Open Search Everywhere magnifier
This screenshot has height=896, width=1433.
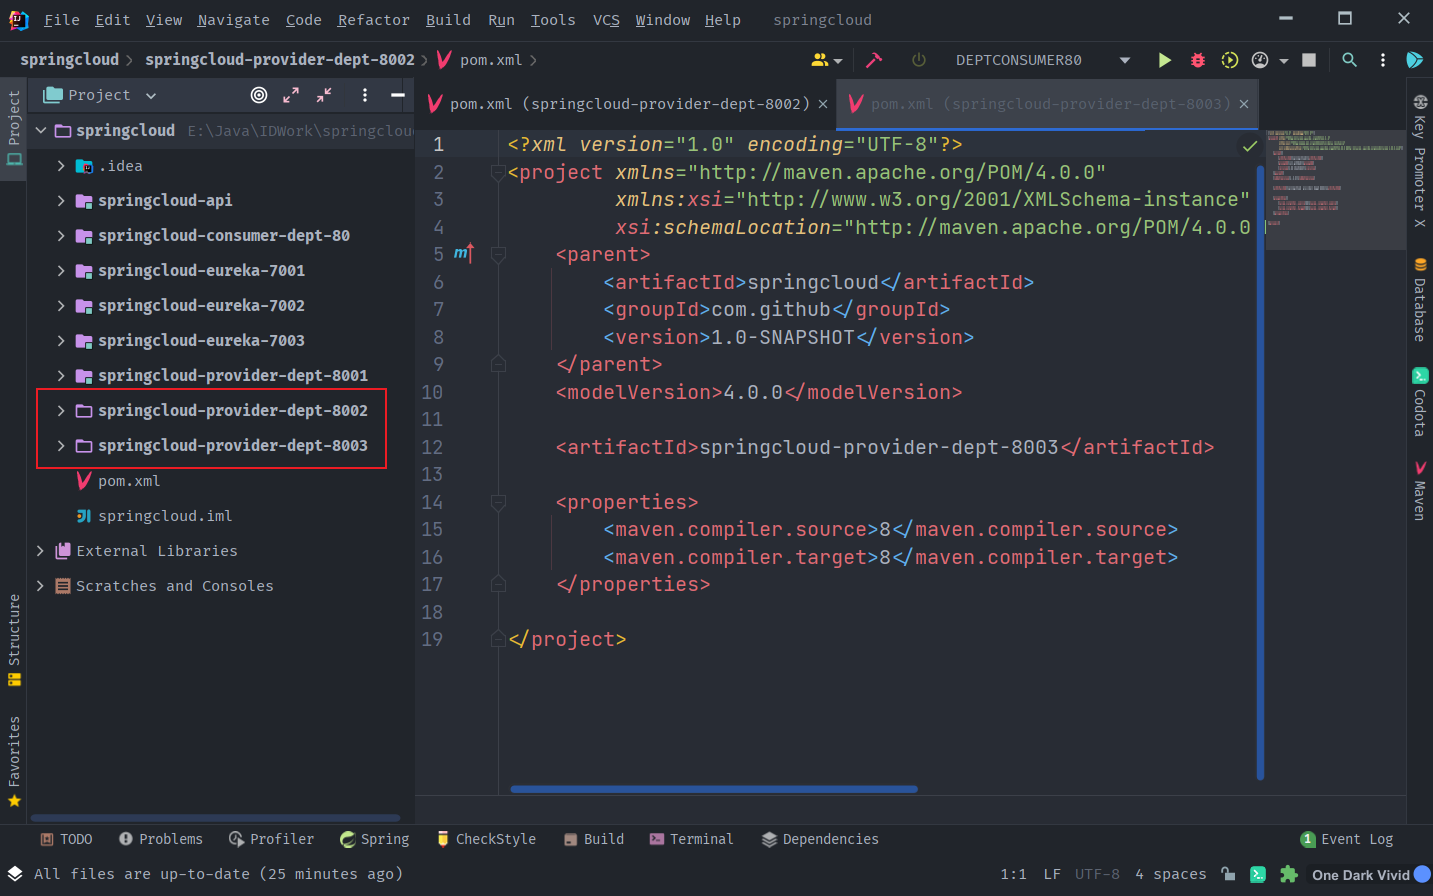(1349, 60)
